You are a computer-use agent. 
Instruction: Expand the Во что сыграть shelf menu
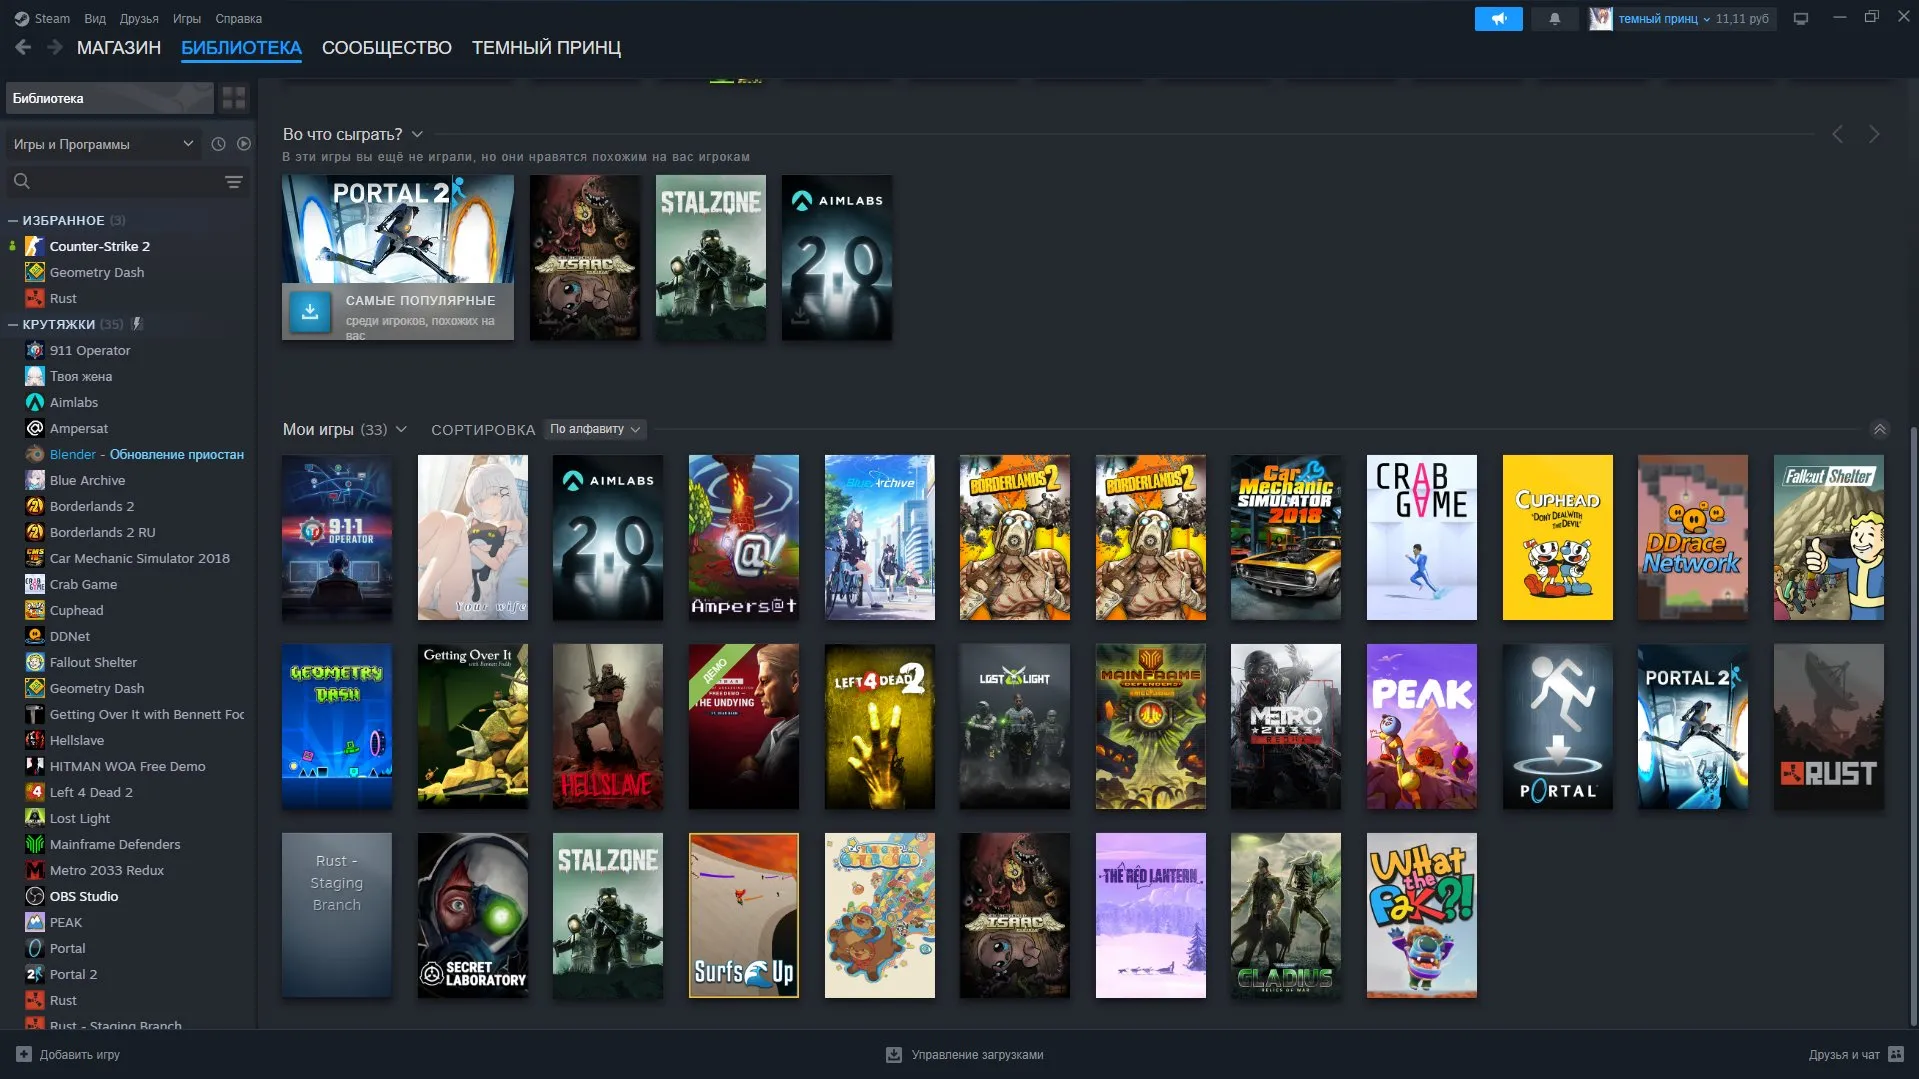[417, 134]
